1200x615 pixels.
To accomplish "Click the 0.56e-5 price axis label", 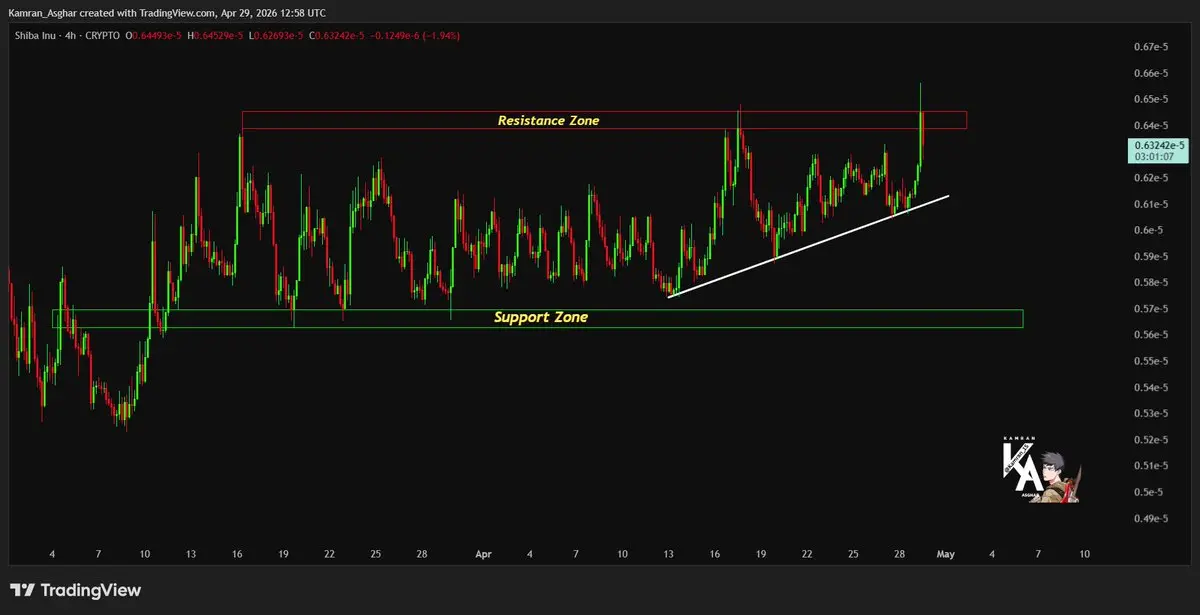I will click(1153, 335).
